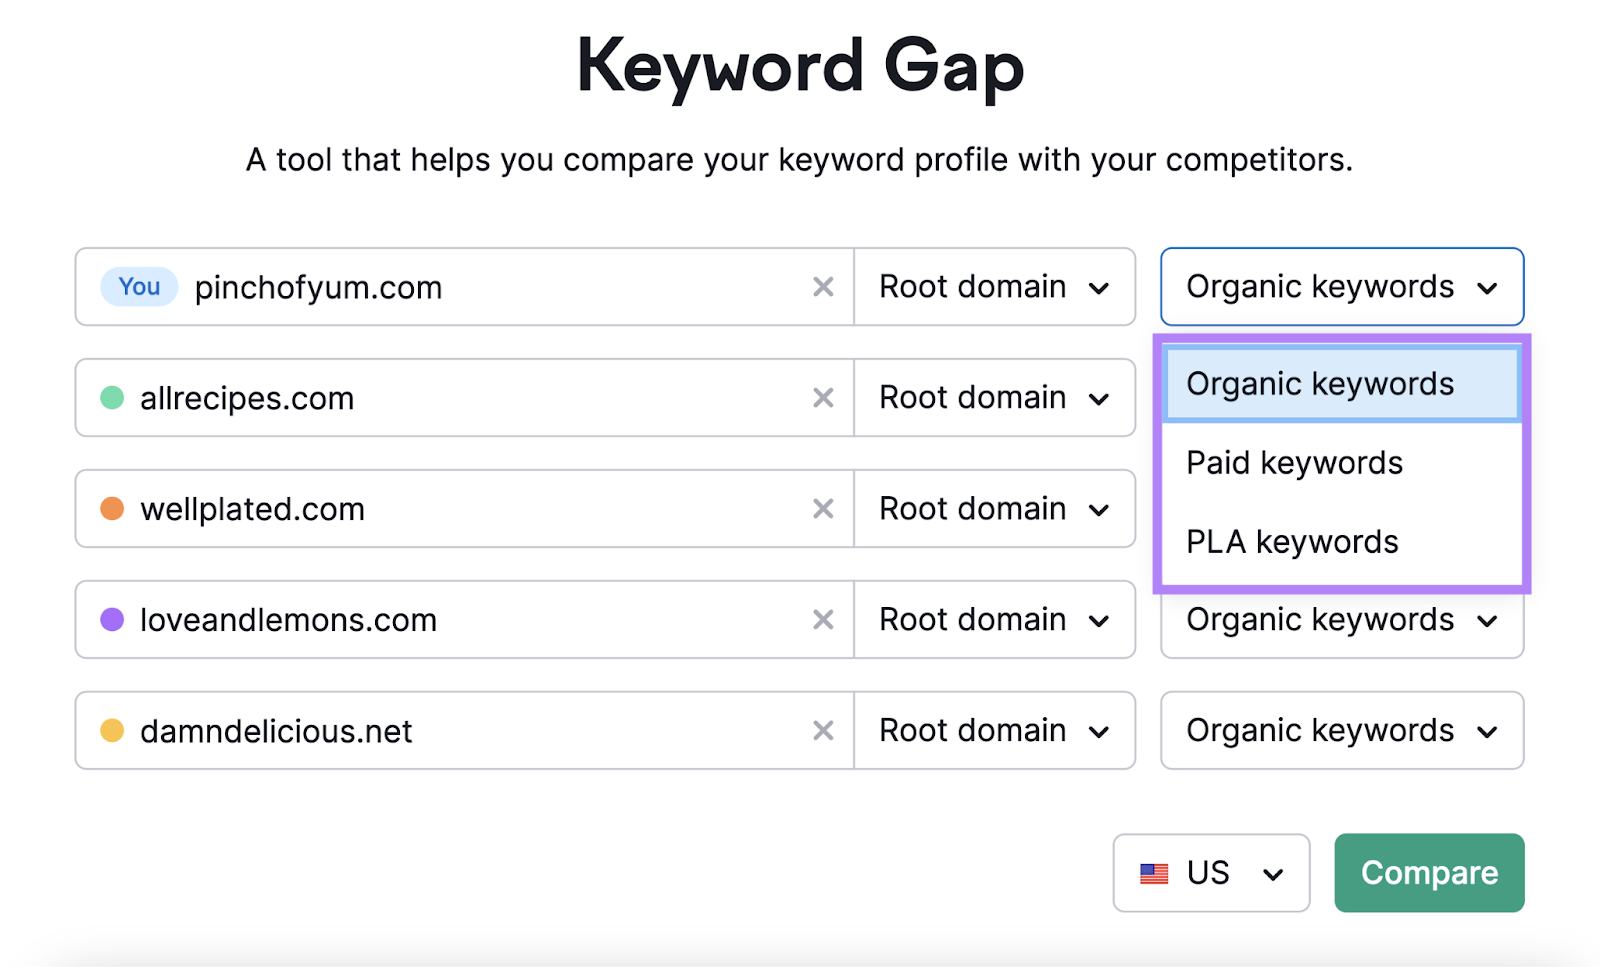This screenshot has height=967, width=1600.
Task: Open the US country selector
Action: [1210, 873]
